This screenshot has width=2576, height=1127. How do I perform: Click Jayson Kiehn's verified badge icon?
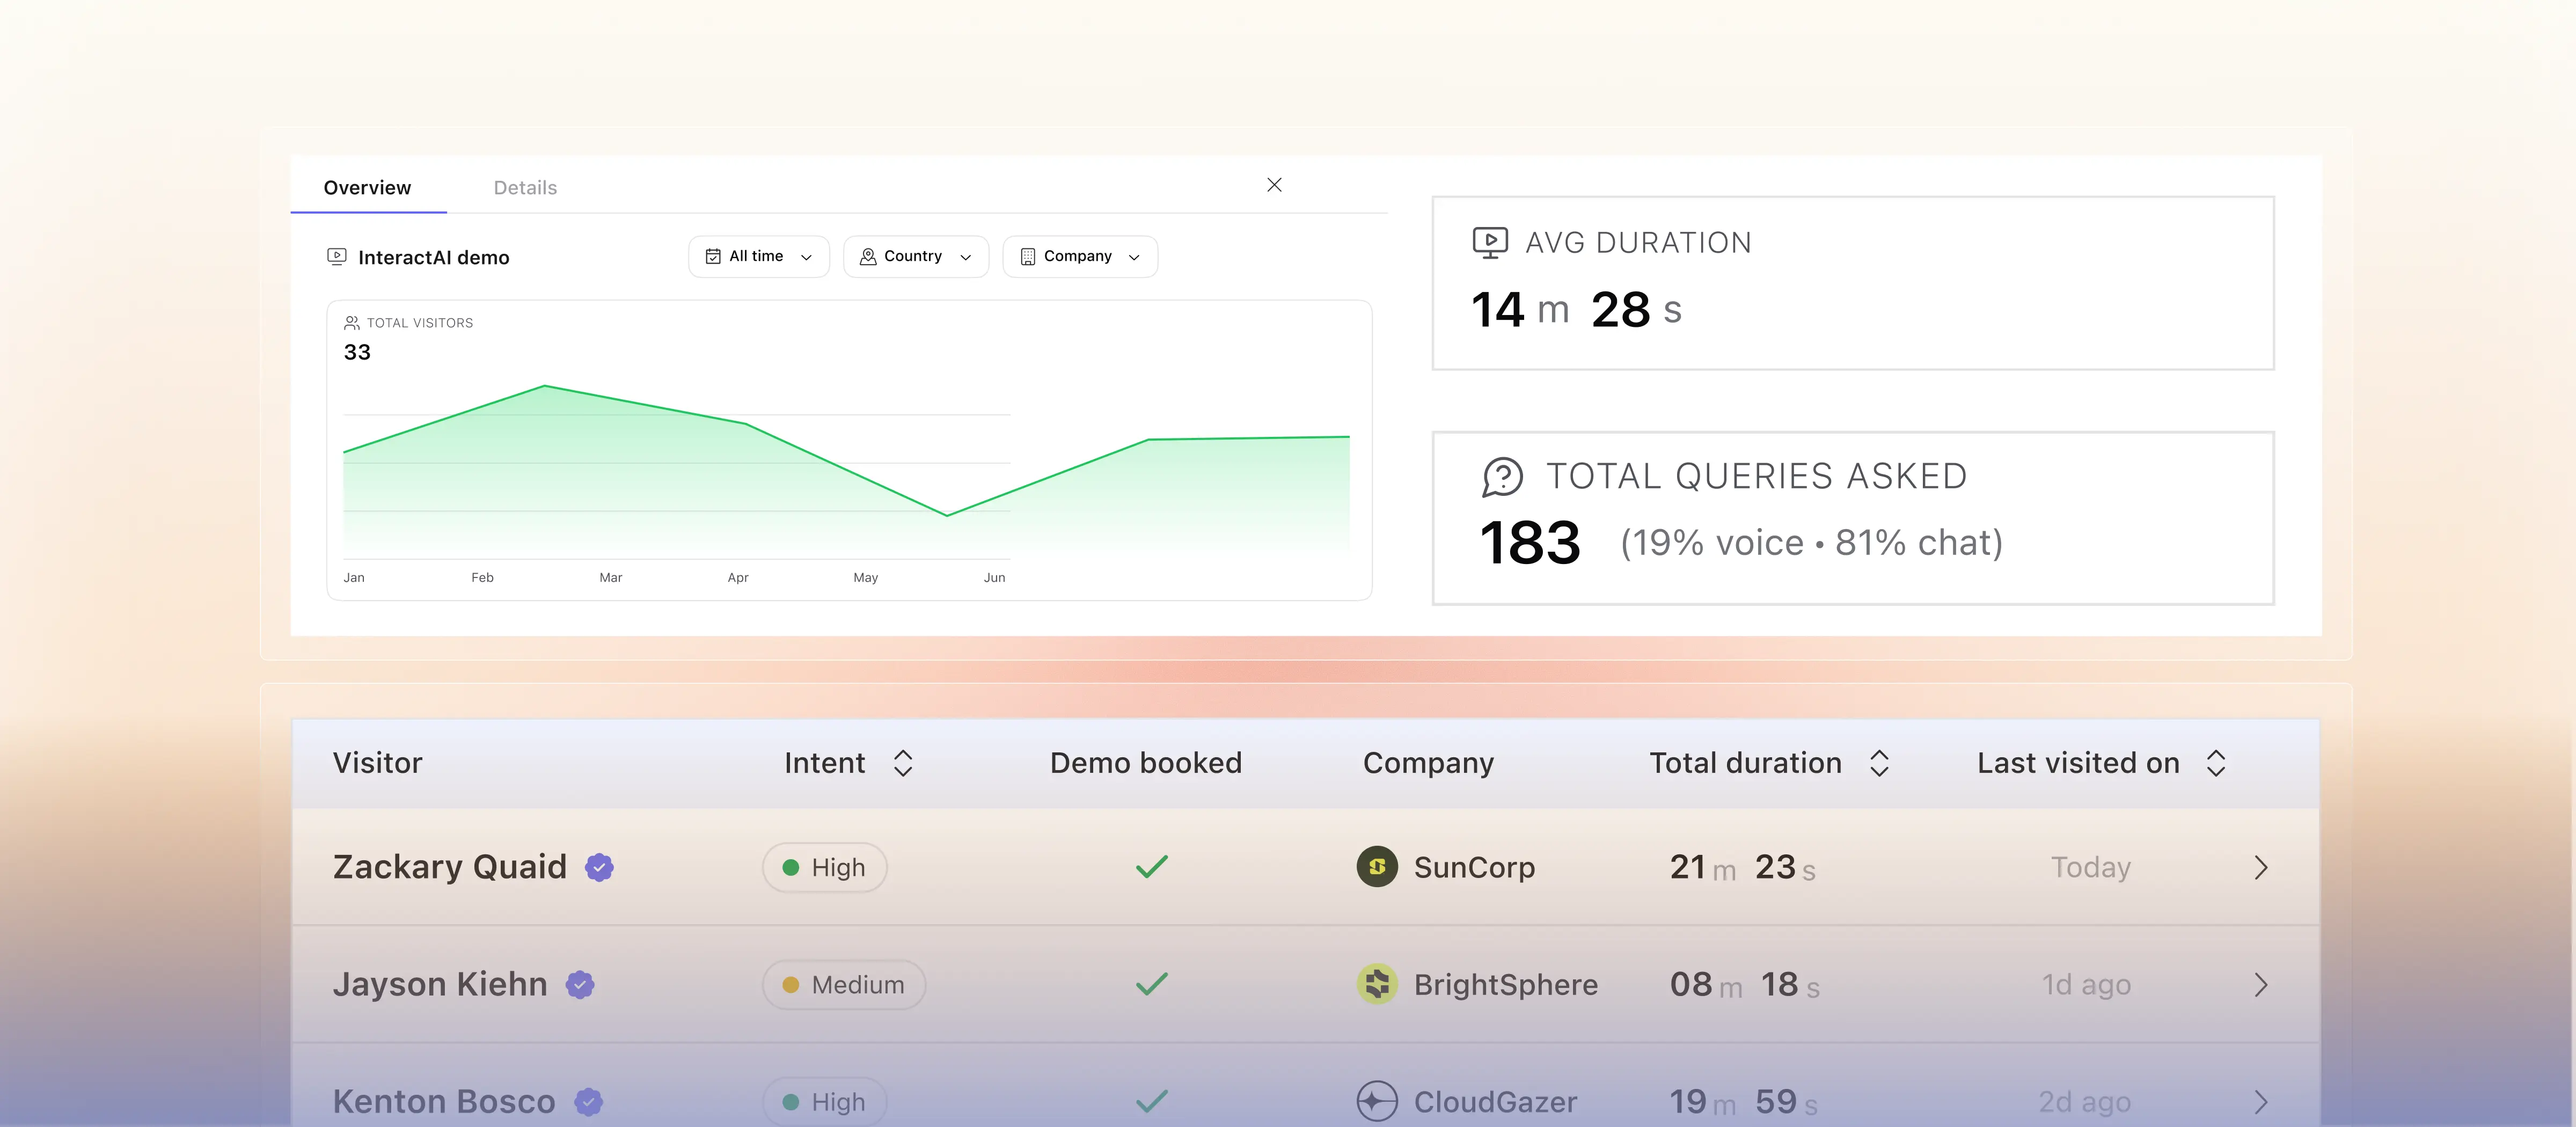point(580,984)
